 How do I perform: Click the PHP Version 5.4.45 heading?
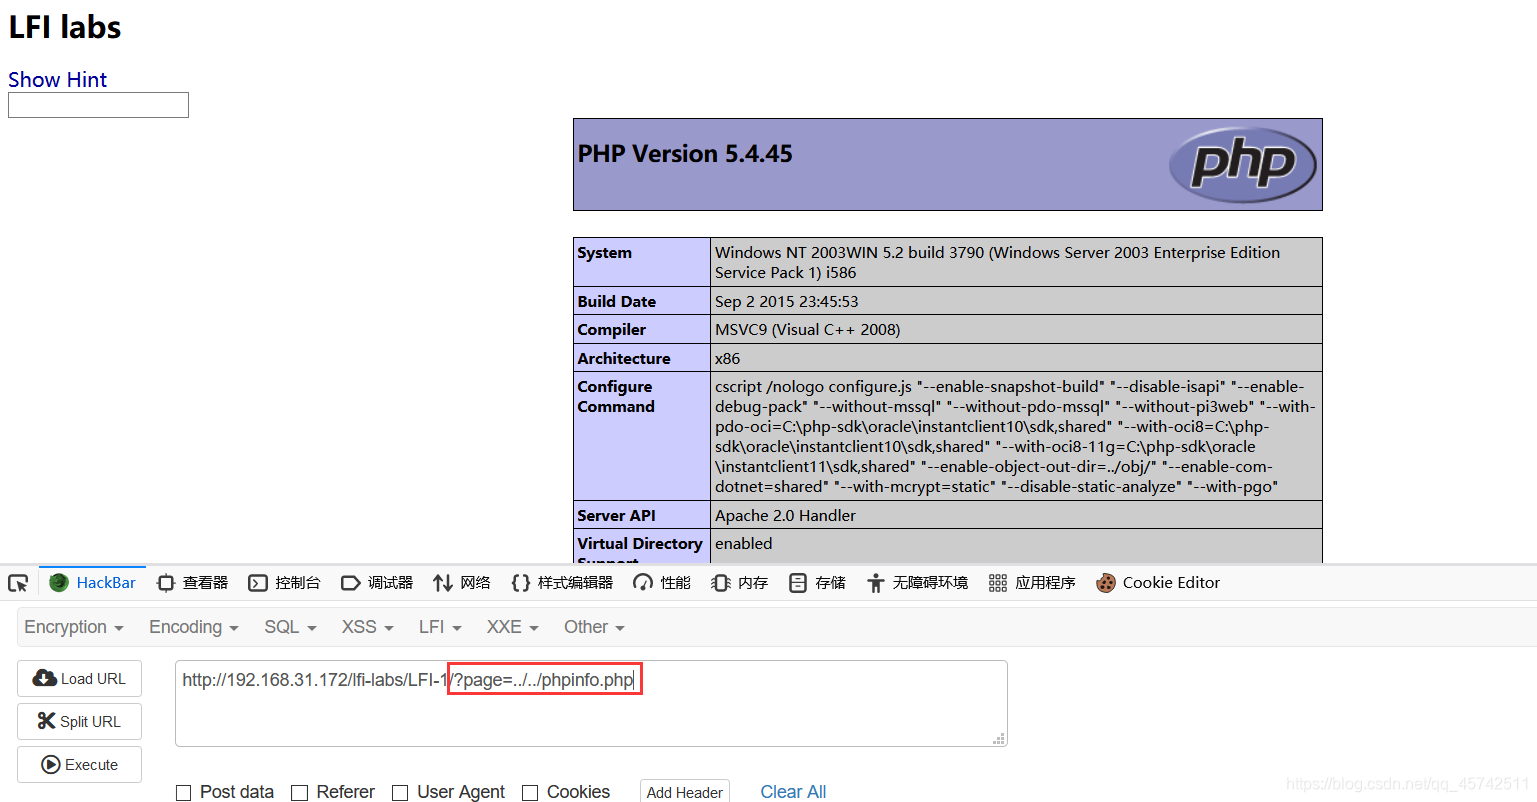pos(685,153)
